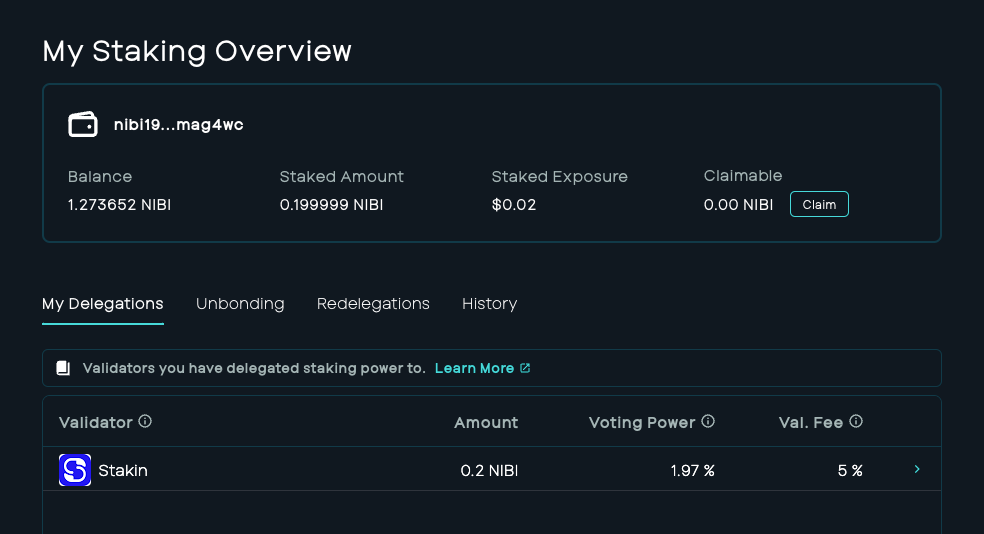Claim the staking rewards
Screen dimensions: 984x534
[819, 205]
